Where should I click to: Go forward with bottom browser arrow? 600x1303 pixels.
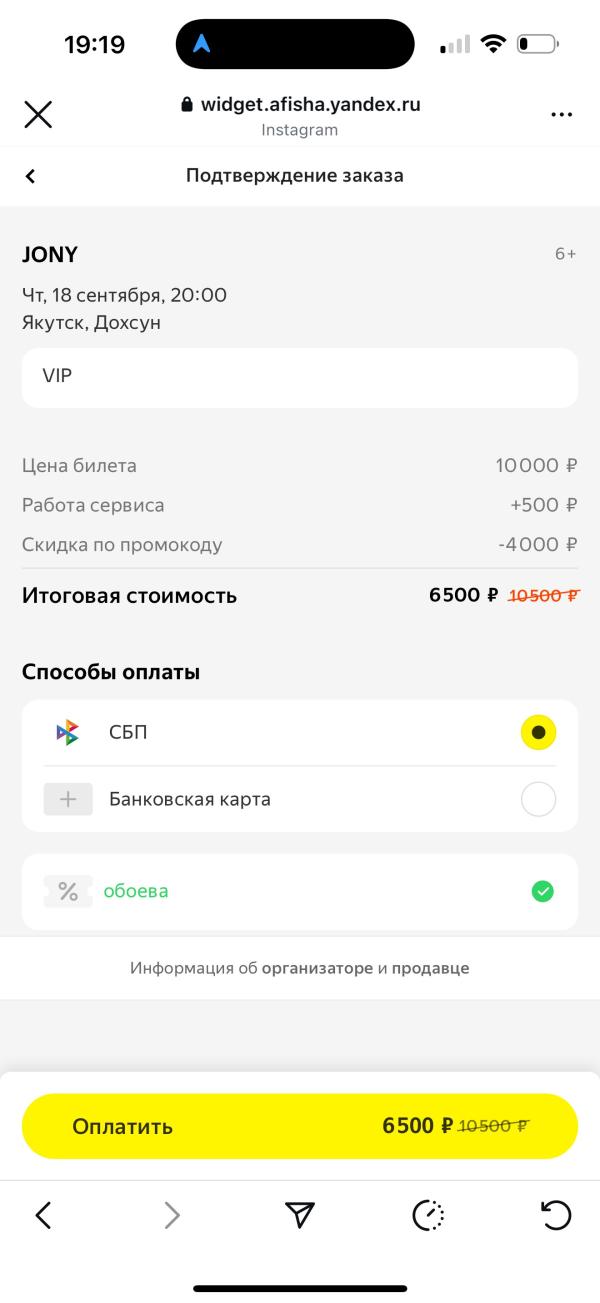coord(172,1215)
